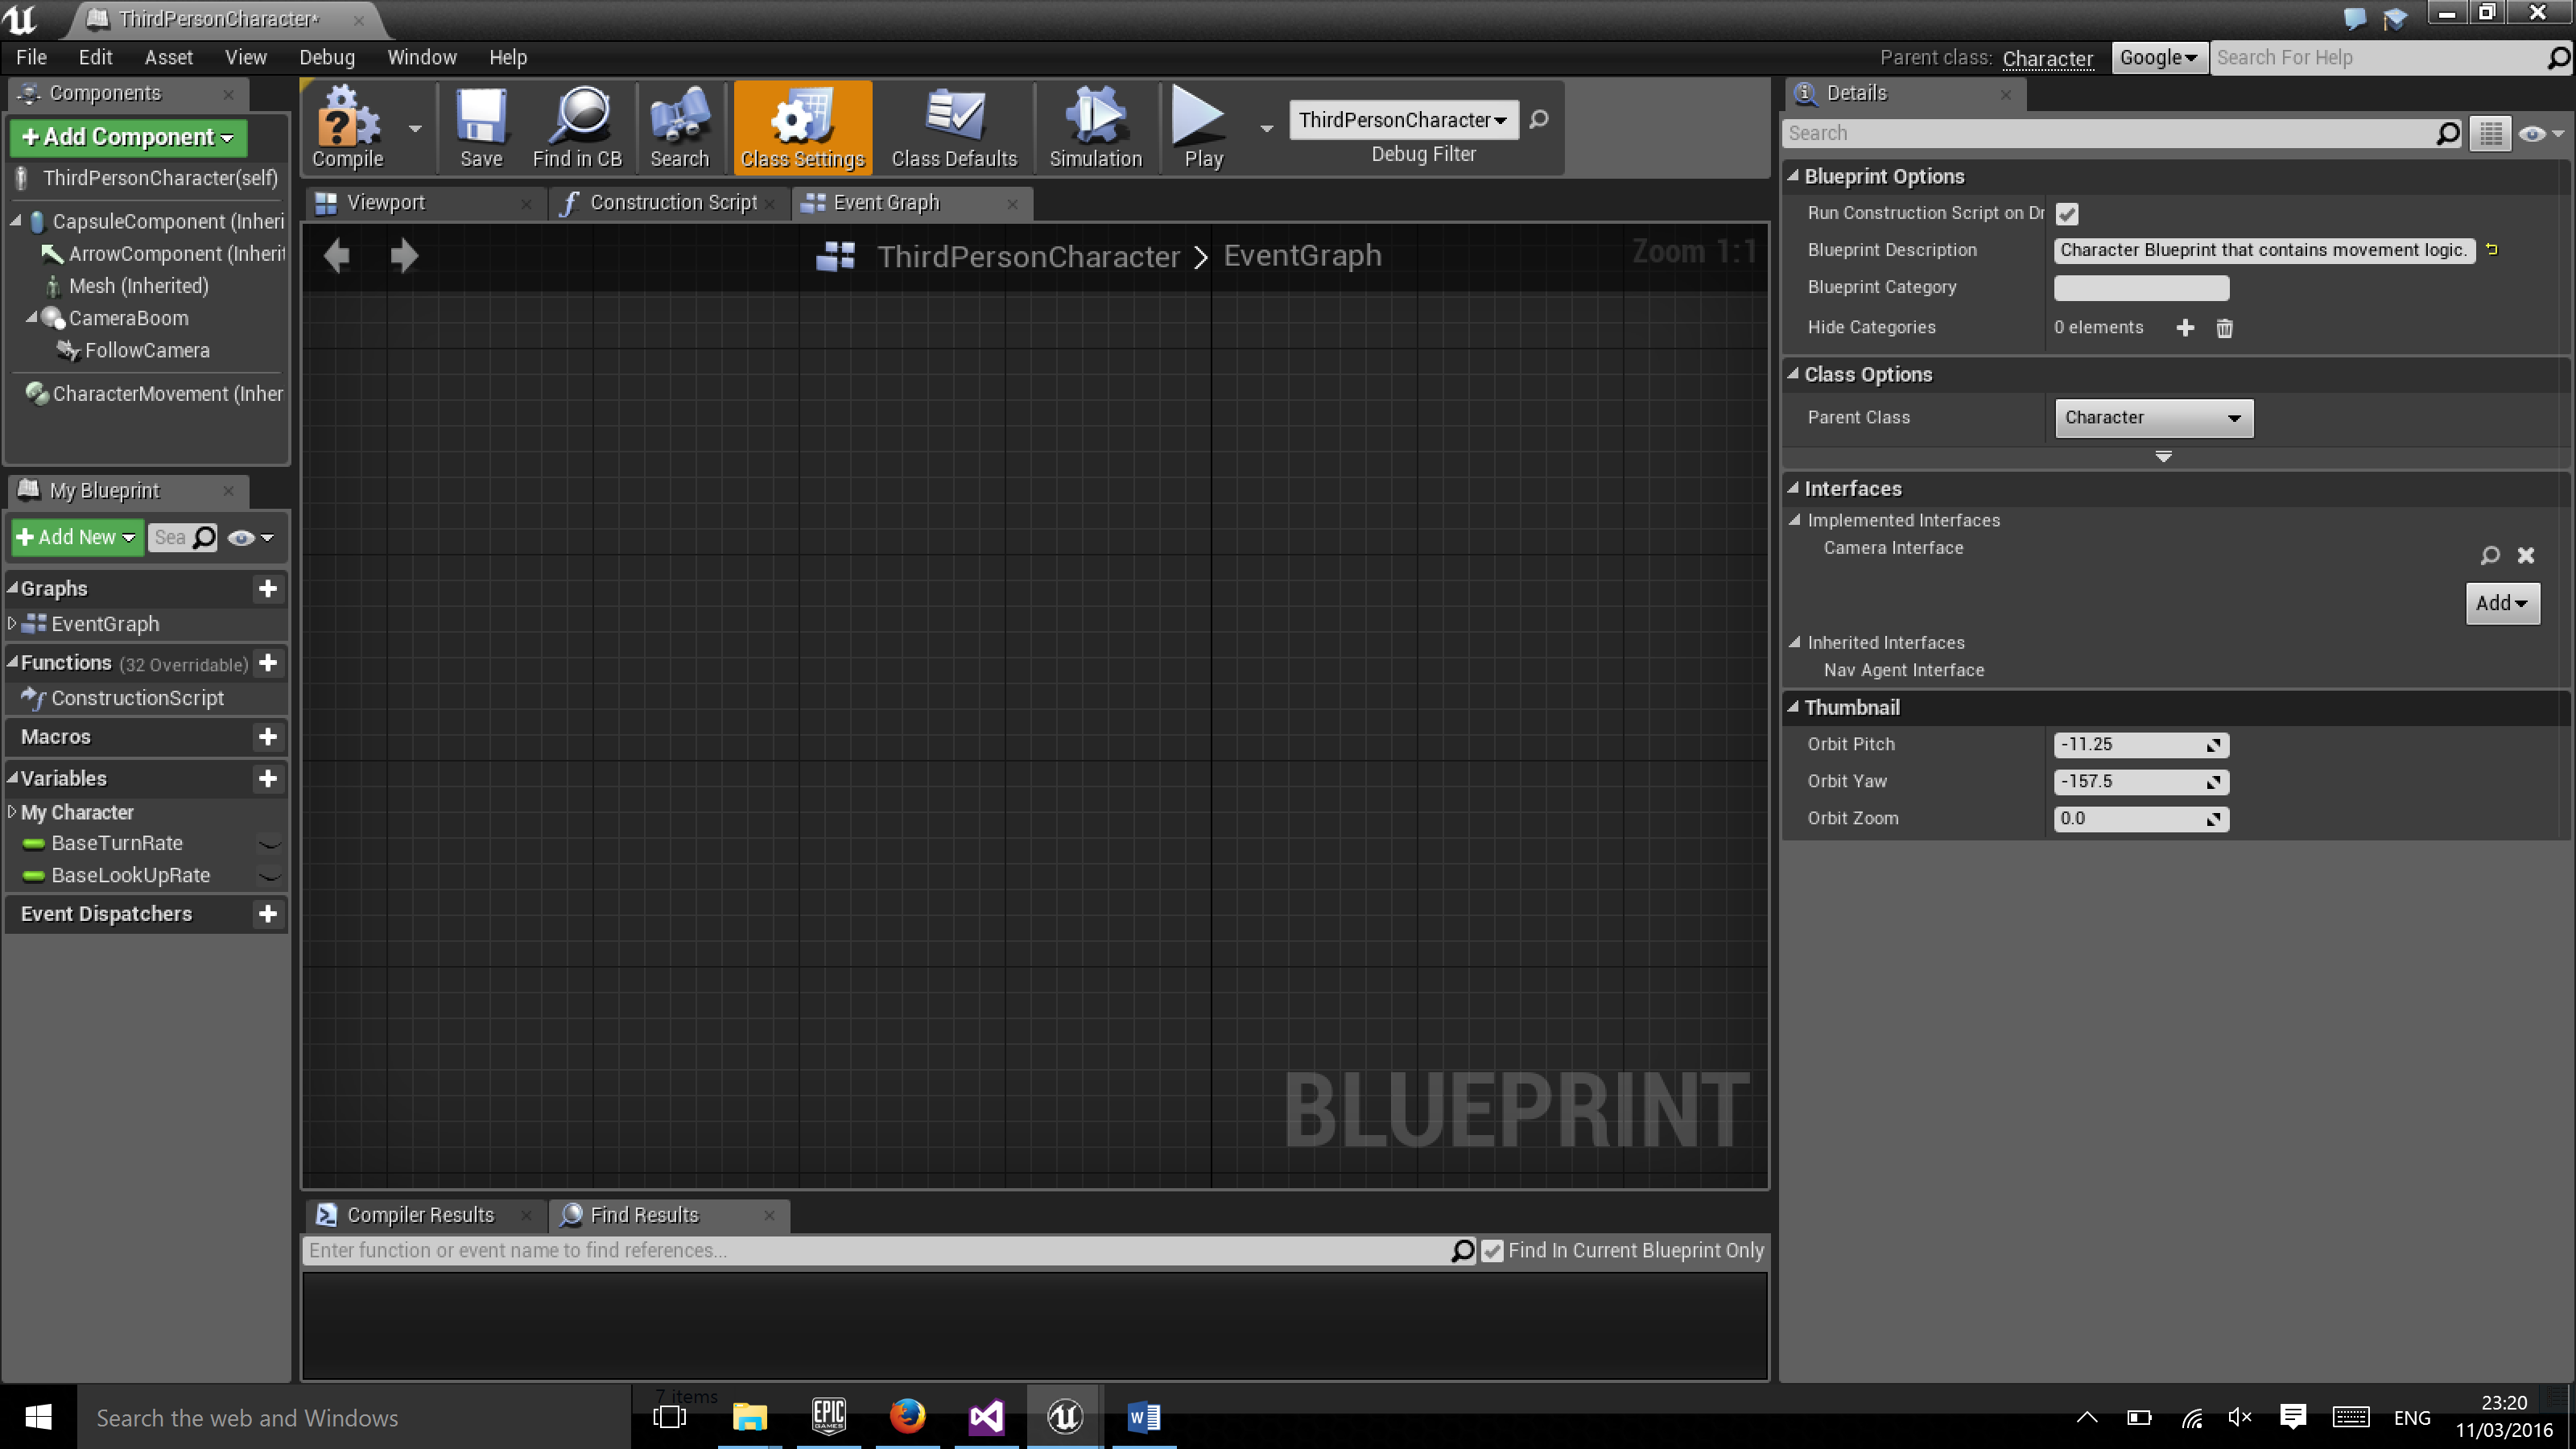Viewport: 2576px width, 1449px height.
Task: Open Play options dropdown arrow
Action: [1266, 128]
